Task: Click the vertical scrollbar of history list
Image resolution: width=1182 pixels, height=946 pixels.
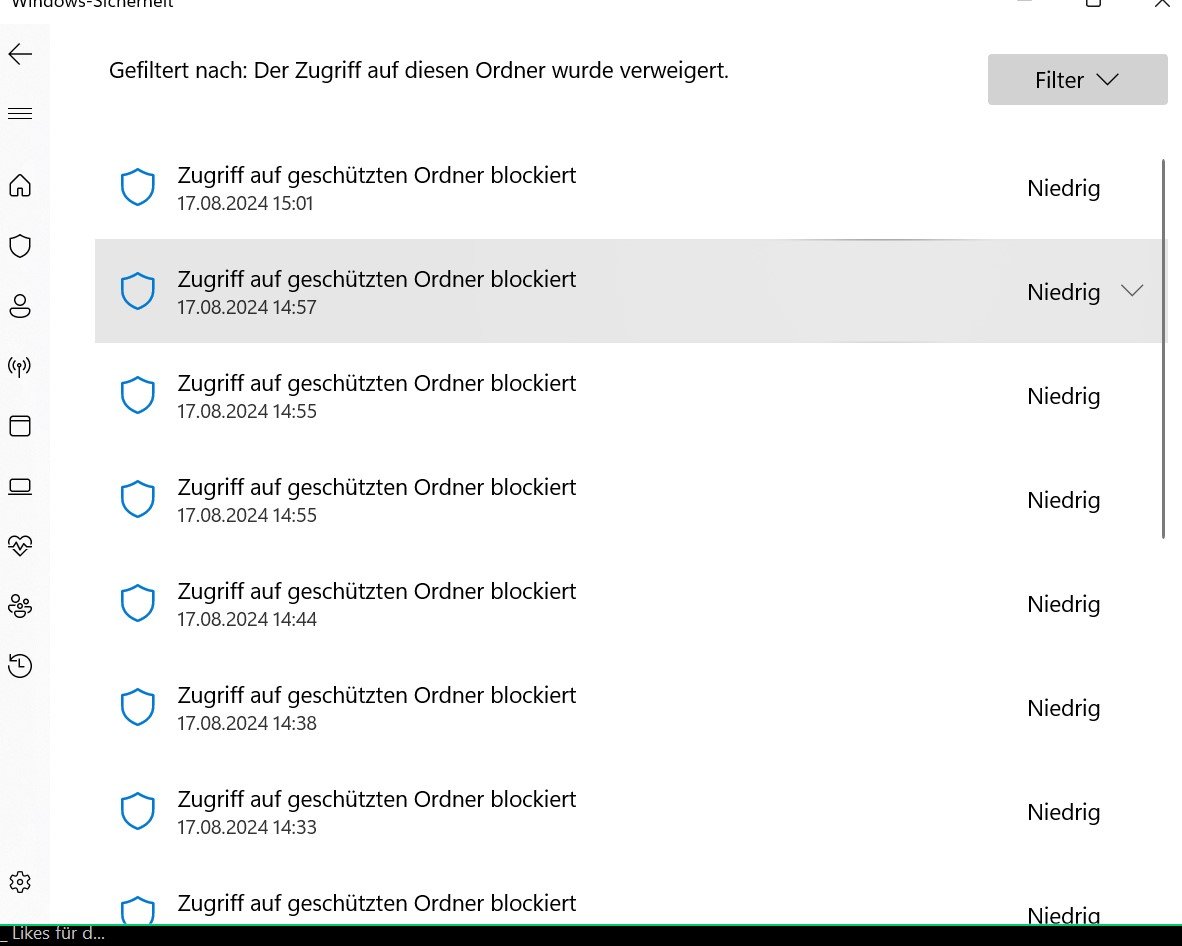Action: click(x=1163, y=348)
